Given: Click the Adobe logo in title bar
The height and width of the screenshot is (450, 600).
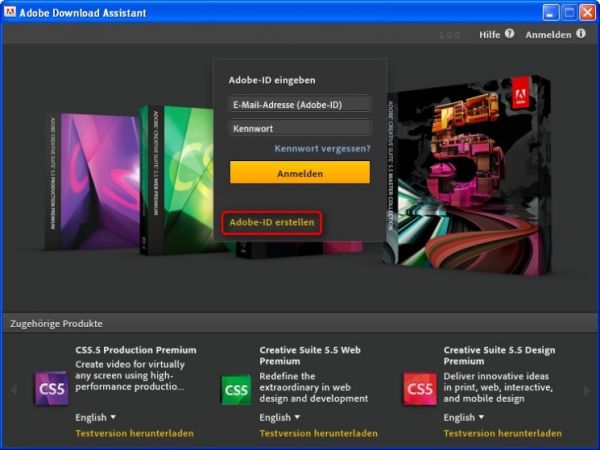Looking at the screenshot, I should point(10,12).
